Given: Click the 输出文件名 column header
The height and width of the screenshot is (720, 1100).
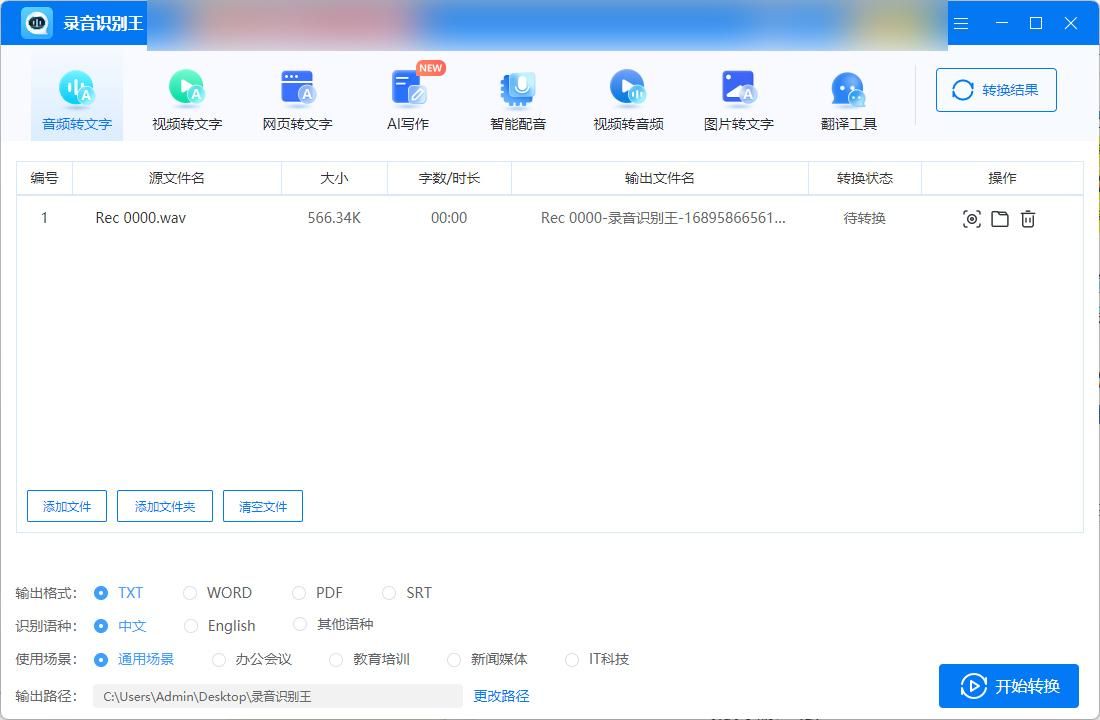Looking at the screenshot, I should [x=659, y=178].
